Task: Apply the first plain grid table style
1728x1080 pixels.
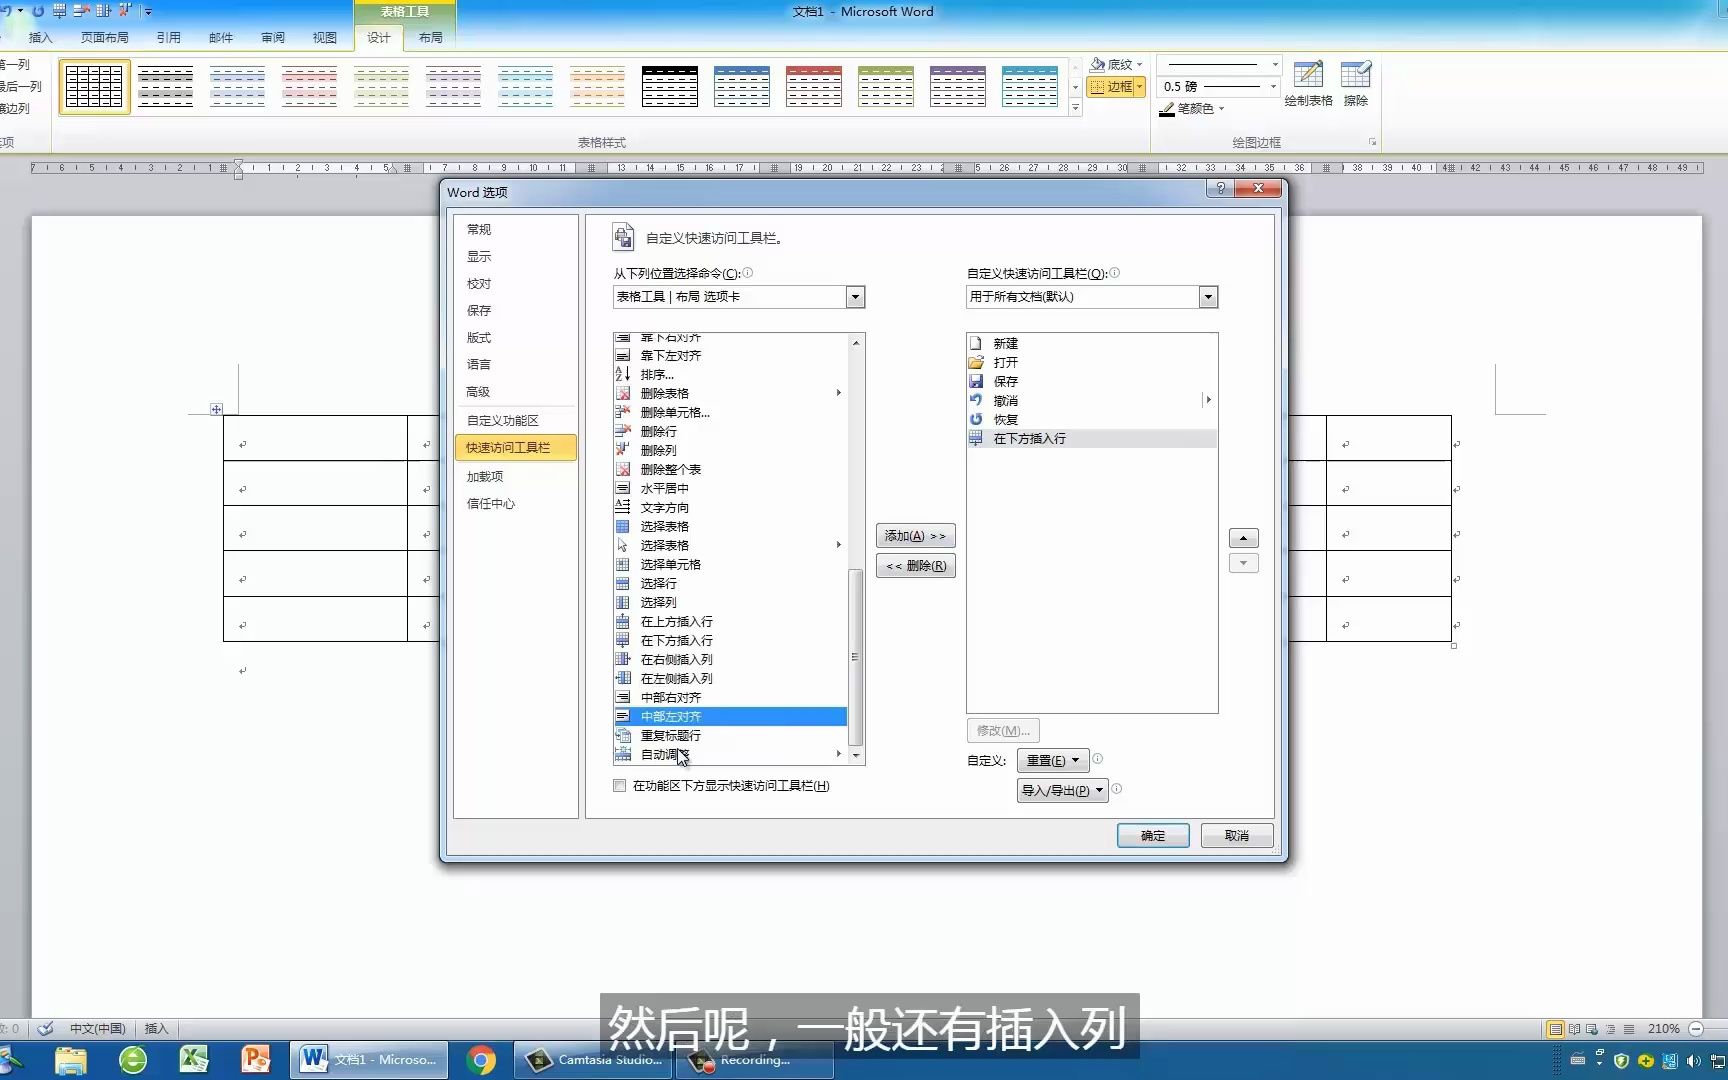Action: [94, 86]
